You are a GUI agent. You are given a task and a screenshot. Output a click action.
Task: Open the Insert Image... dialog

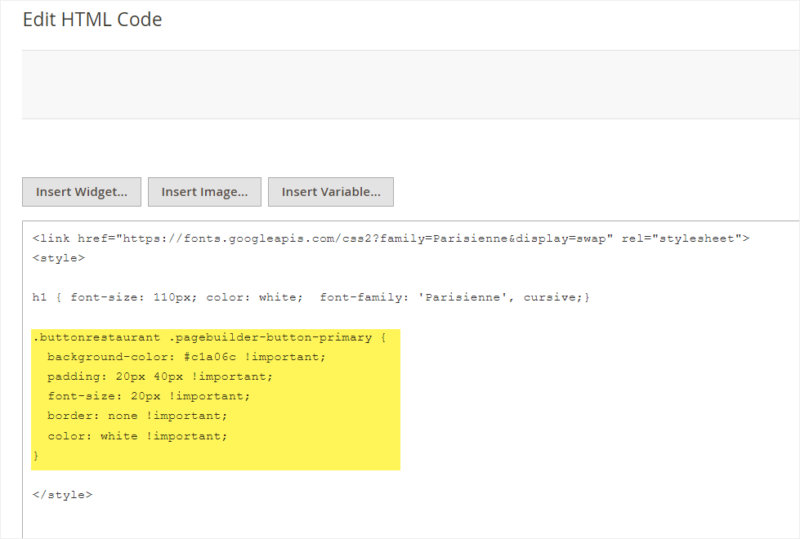click(x=205, y=192)
